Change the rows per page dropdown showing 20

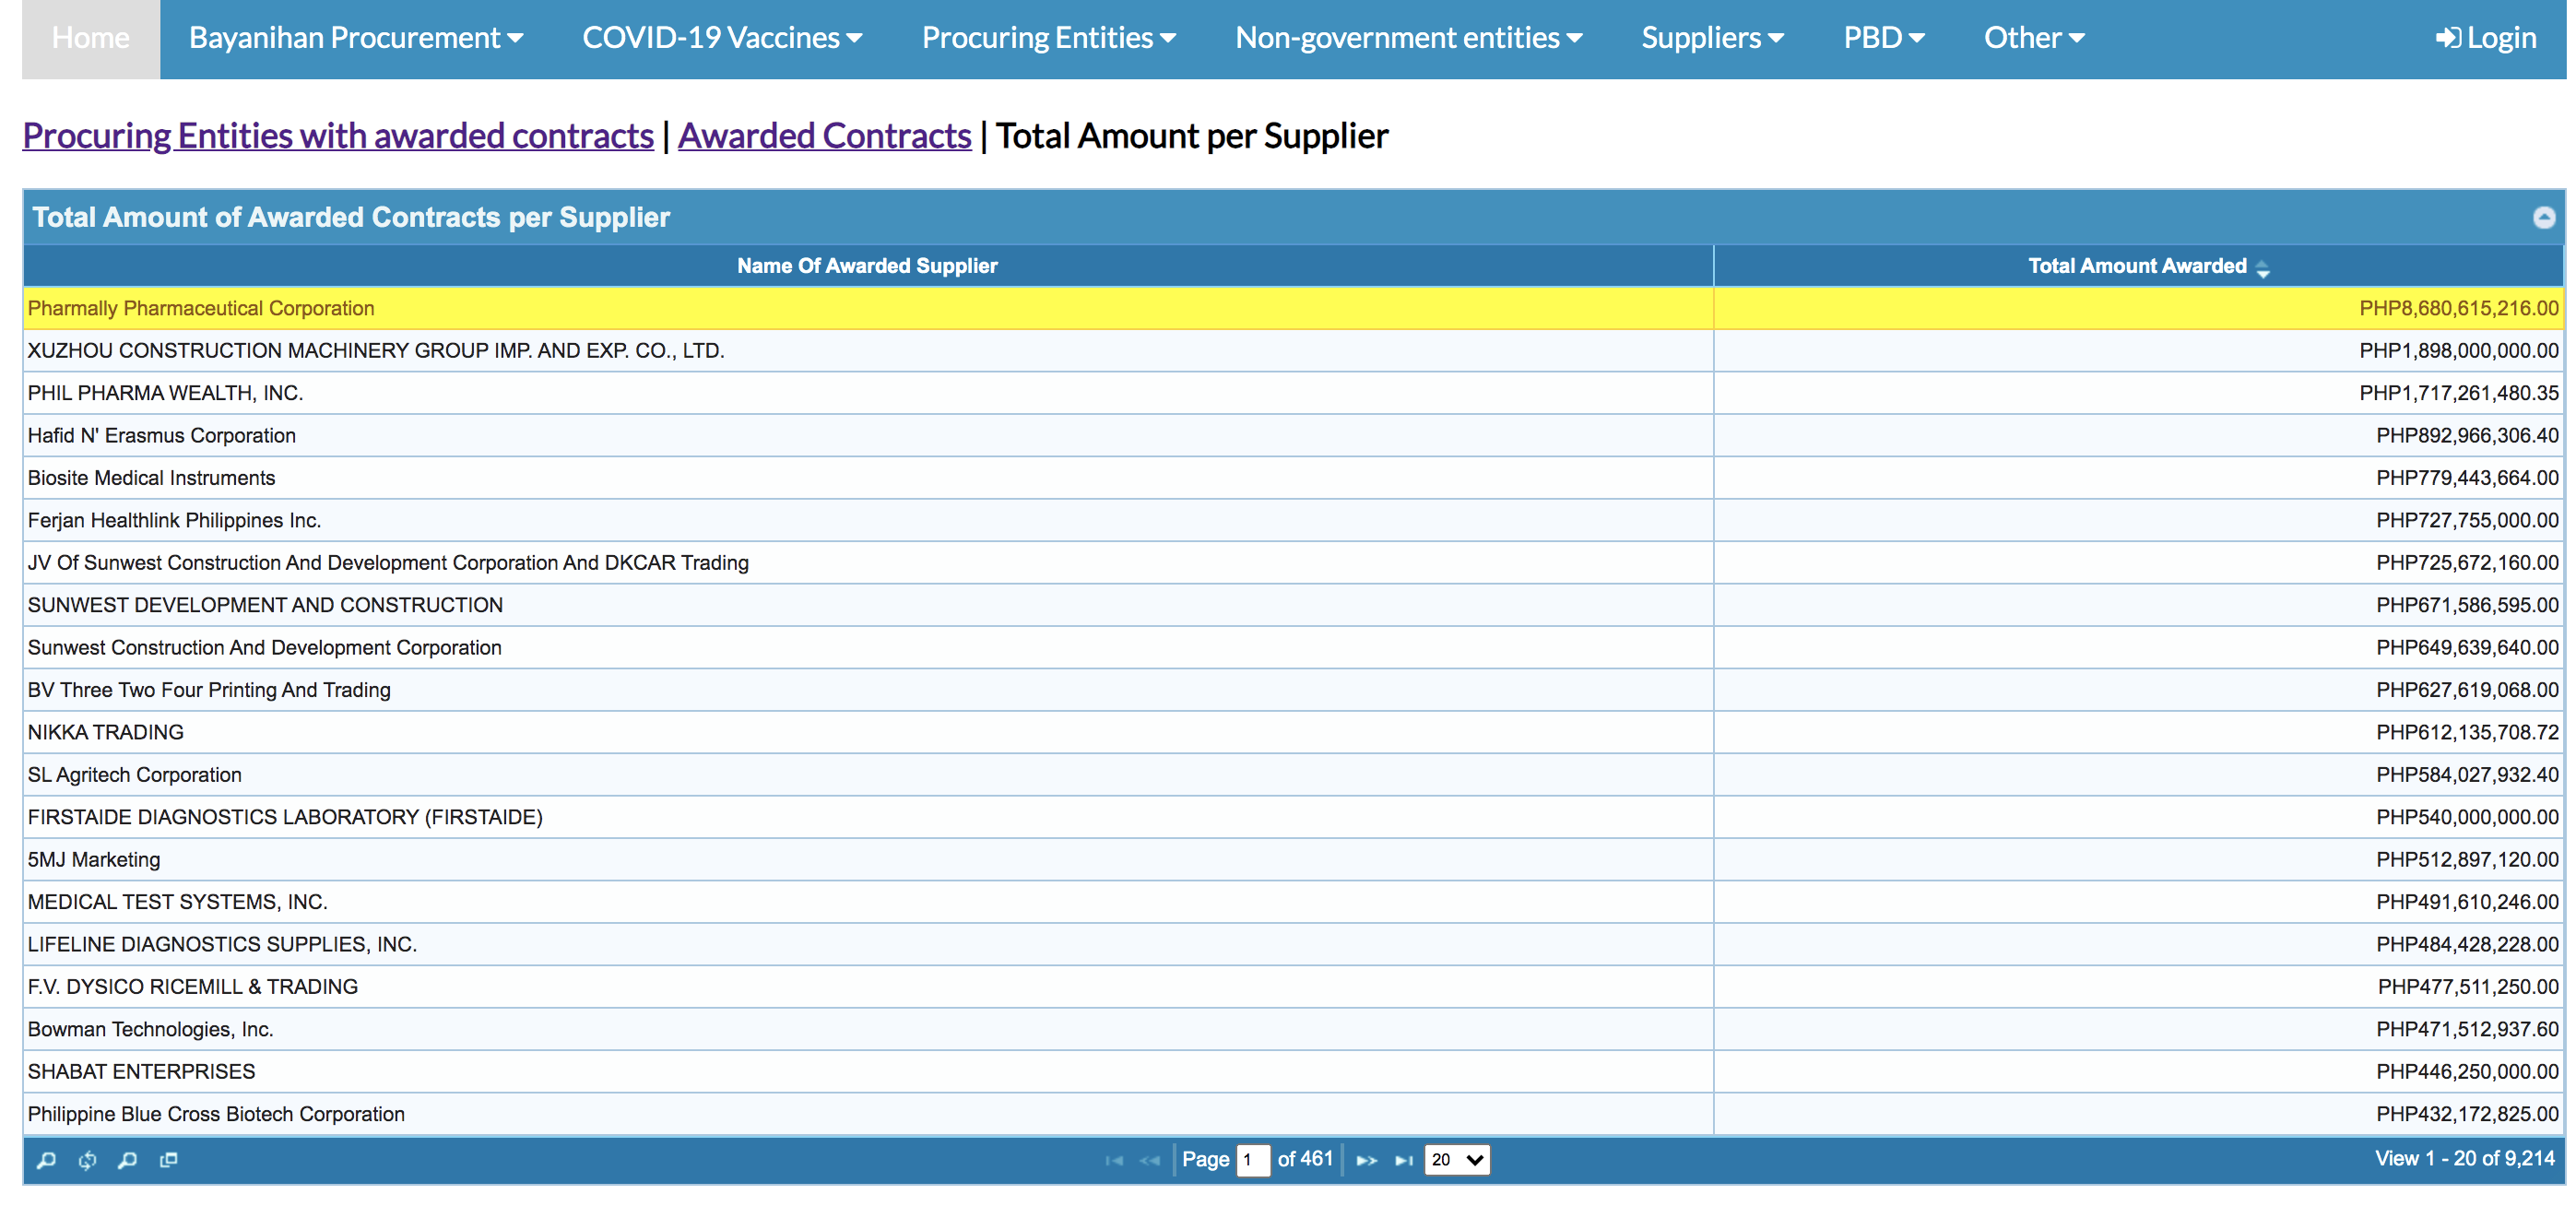point(1457,1160)
